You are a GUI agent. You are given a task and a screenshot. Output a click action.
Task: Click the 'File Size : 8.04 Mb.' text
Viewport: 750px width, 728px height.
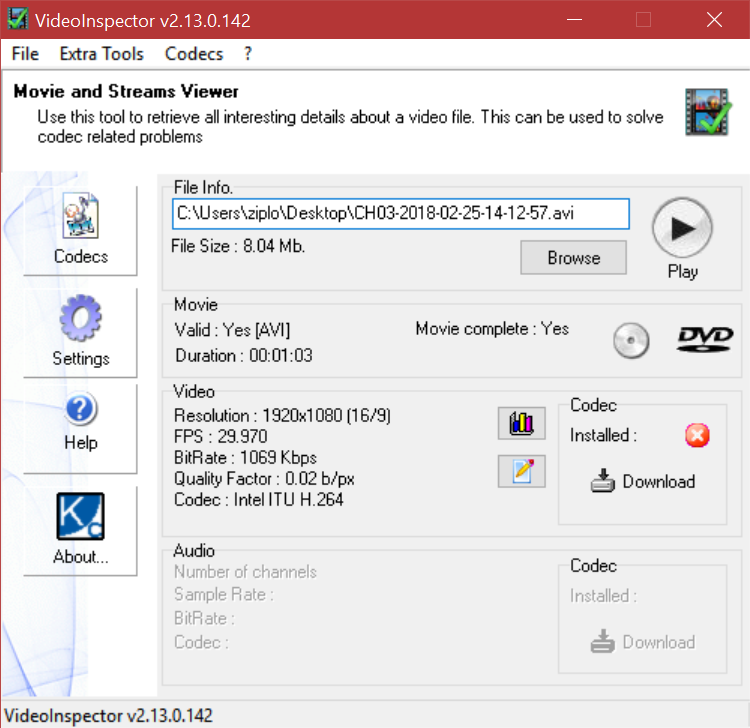(238, 246)
